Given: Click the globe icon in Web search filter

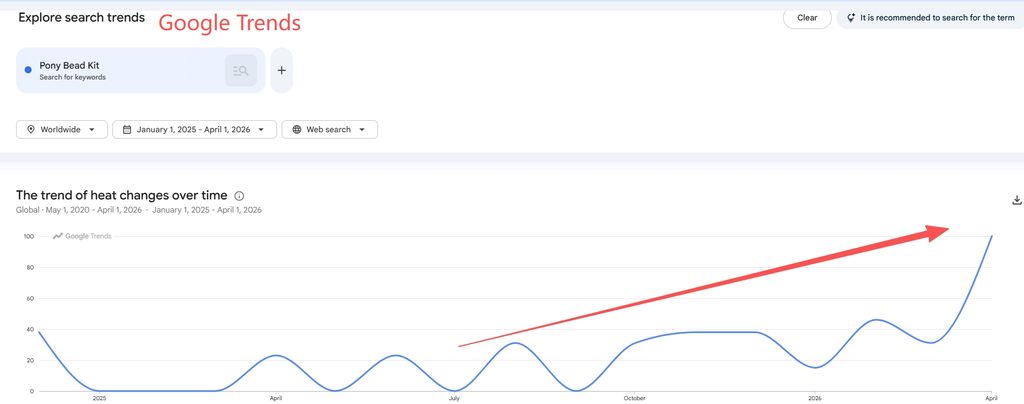Looking at the screenshot, I should (x=296, y=129).
